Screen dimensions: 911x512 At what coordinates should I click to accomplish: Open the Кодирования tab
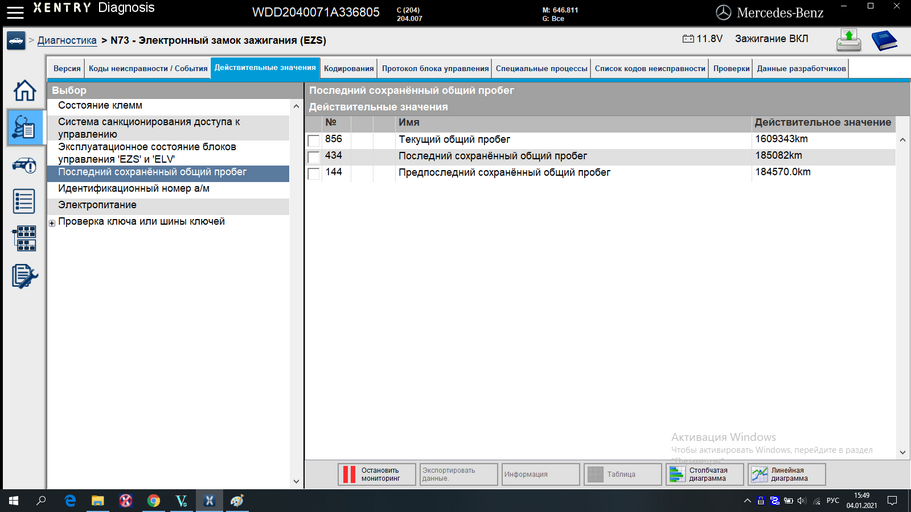[x=349, y=69]
